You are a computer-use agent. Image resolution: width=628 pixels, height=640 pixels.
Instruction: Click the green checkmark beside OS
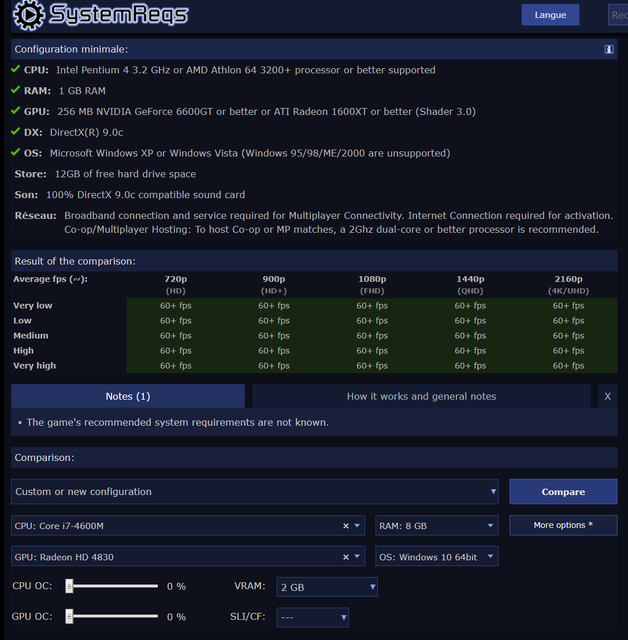click(16, 152)
